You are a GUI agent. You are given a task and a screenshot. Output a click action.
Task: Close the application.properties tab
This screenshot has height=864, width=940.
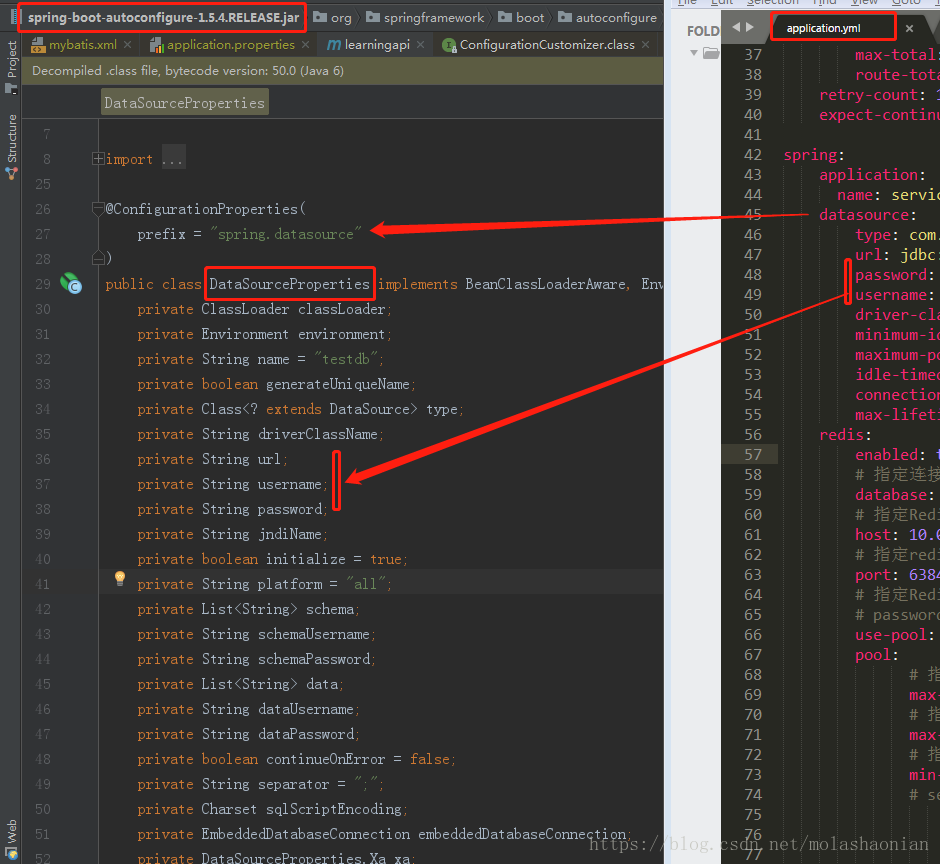coord(306,45)
